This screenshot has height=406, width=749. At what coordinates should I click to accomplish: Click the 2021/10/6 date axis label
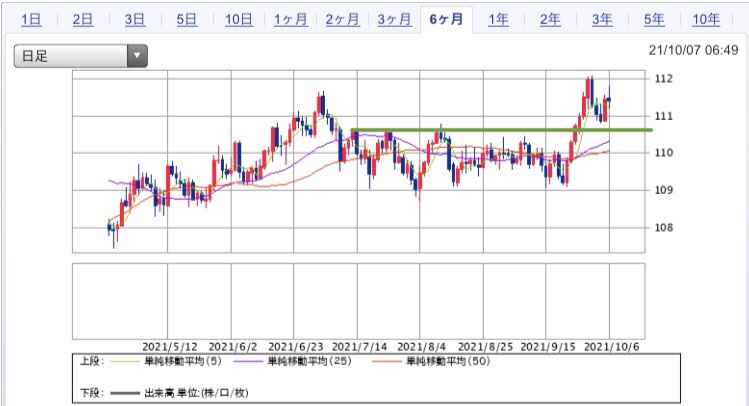pos(611,347)
